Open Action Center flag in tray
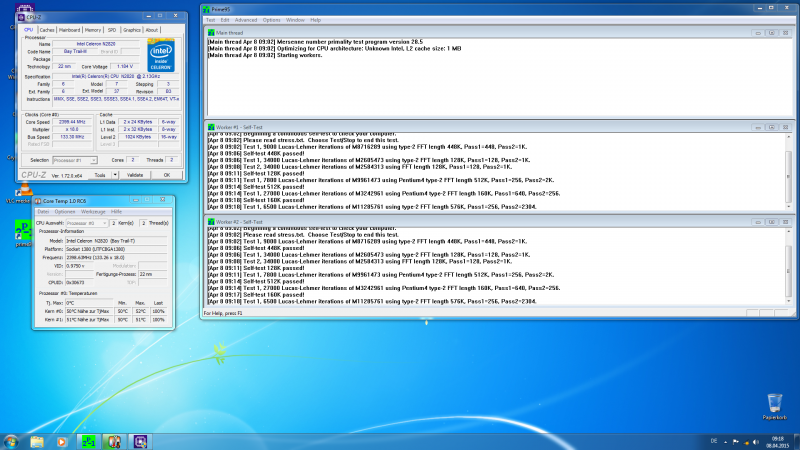The image size is (800, 450). pyautogui.click(x=736, y=442)
